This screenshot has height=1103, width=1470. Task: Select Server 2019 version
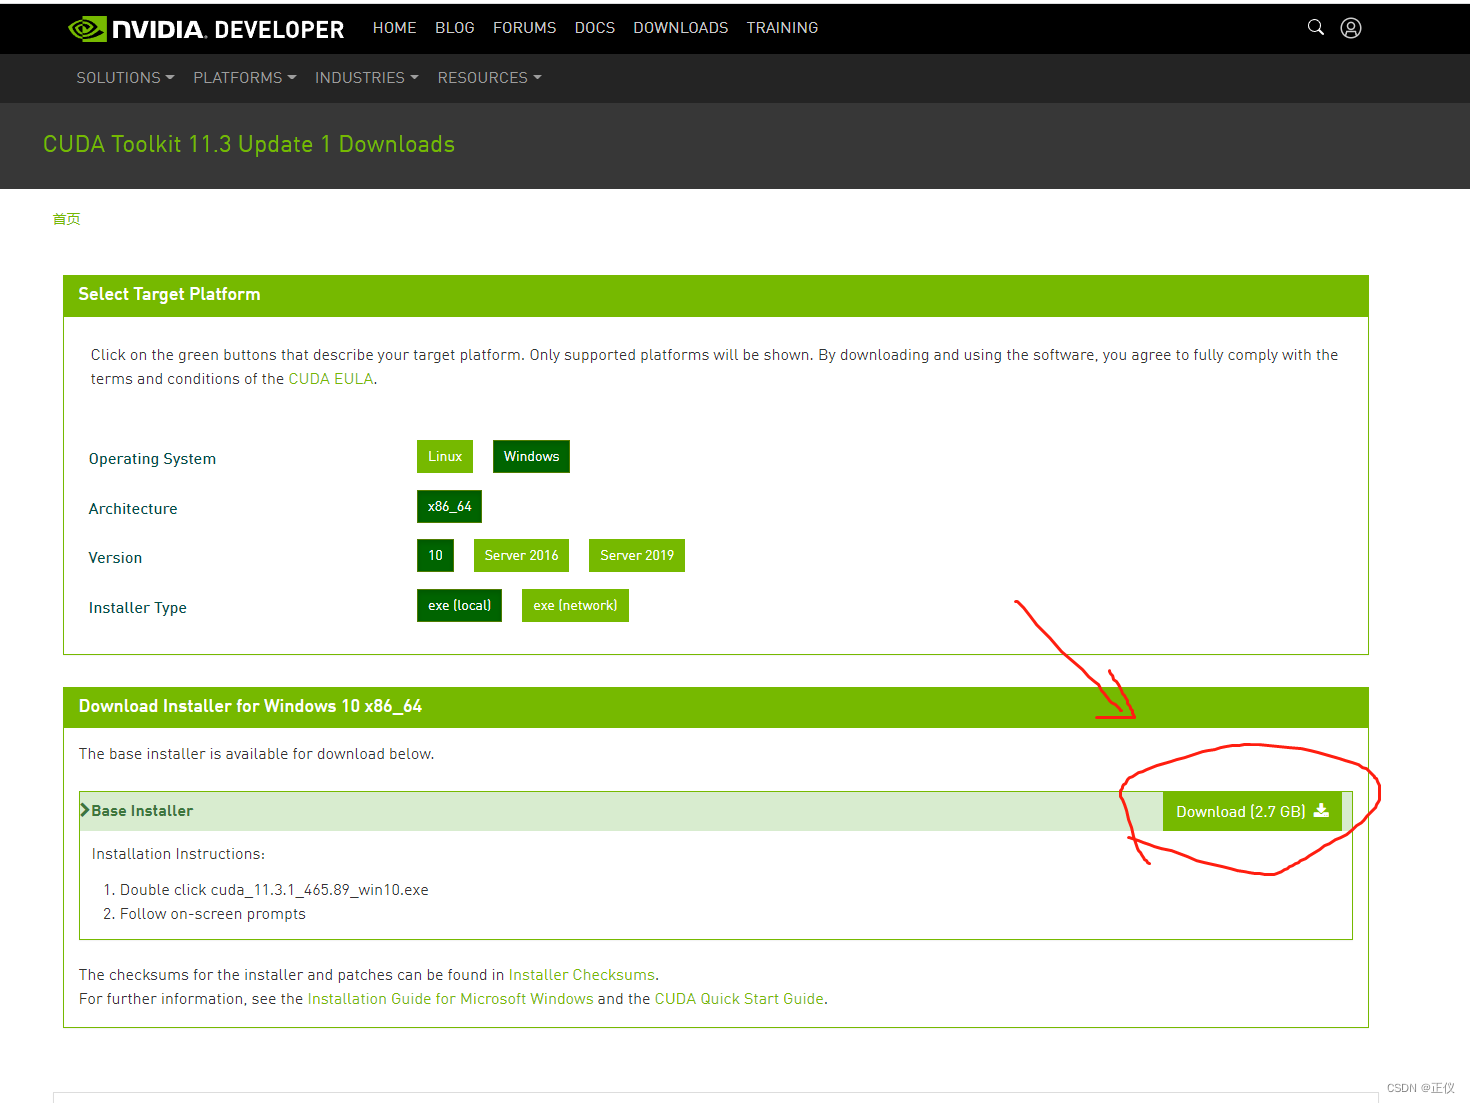coord(637,555)
